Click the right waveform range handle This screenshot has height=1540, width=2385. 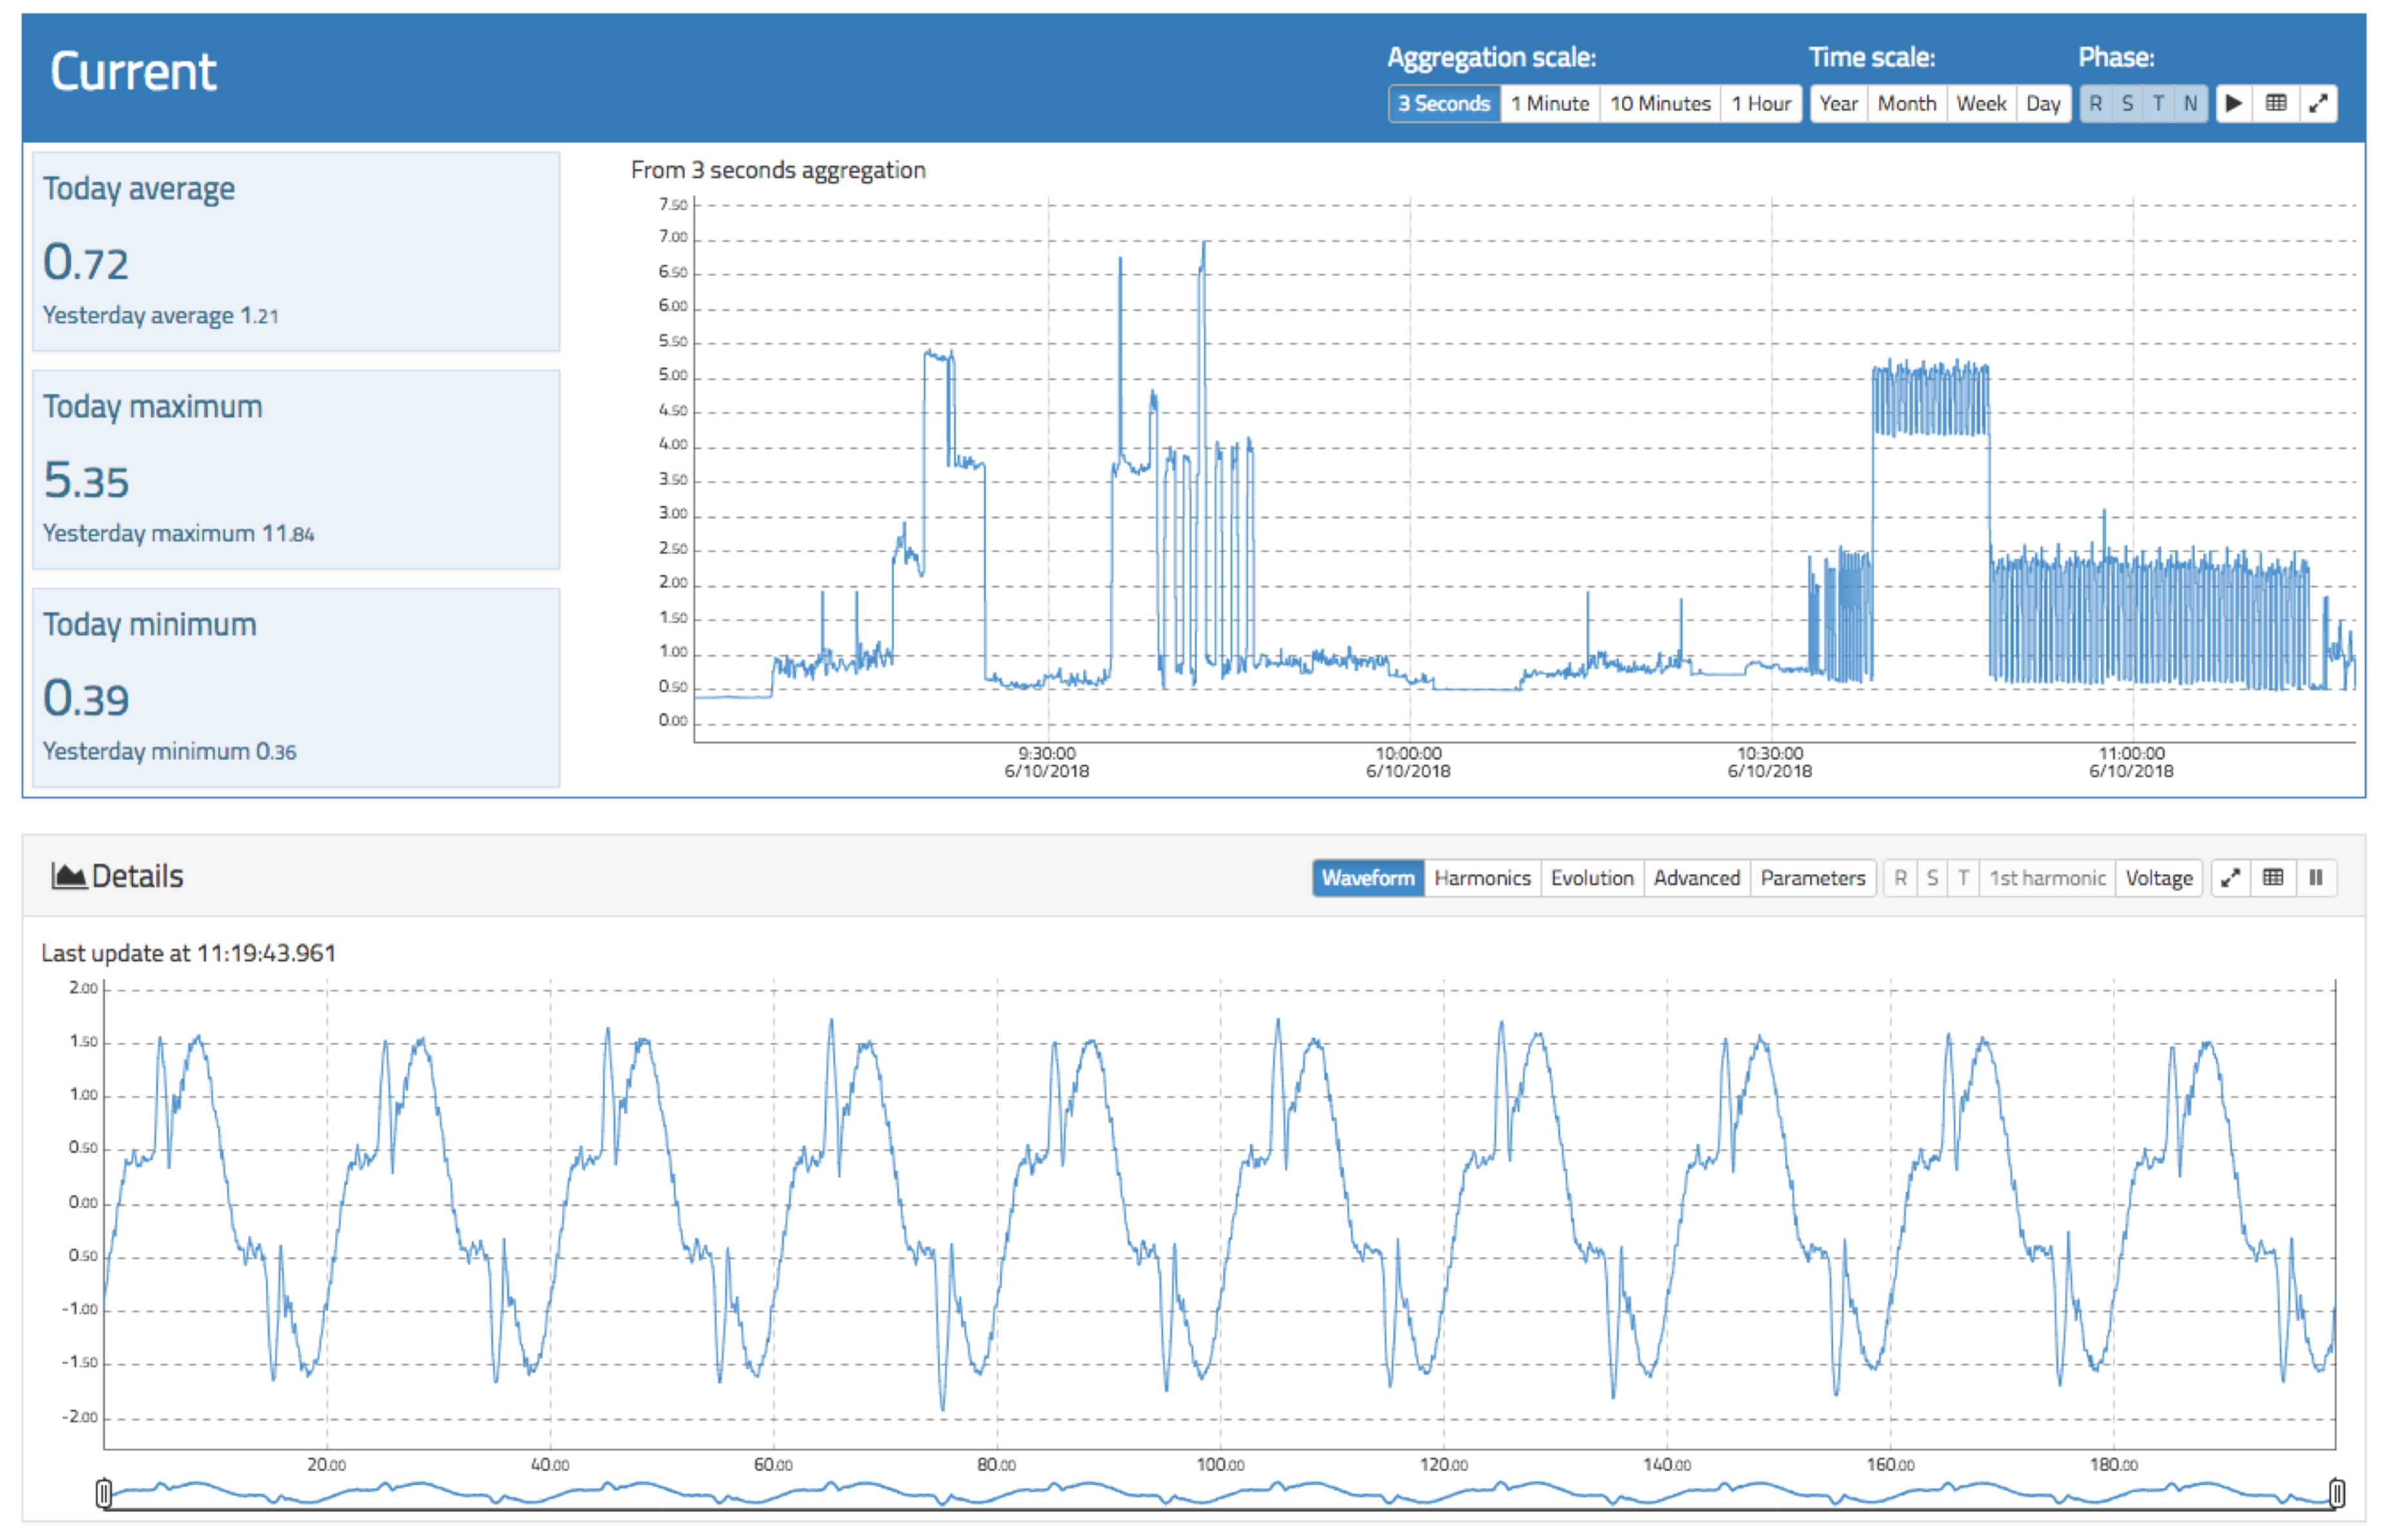(x=2337, y=1493)
